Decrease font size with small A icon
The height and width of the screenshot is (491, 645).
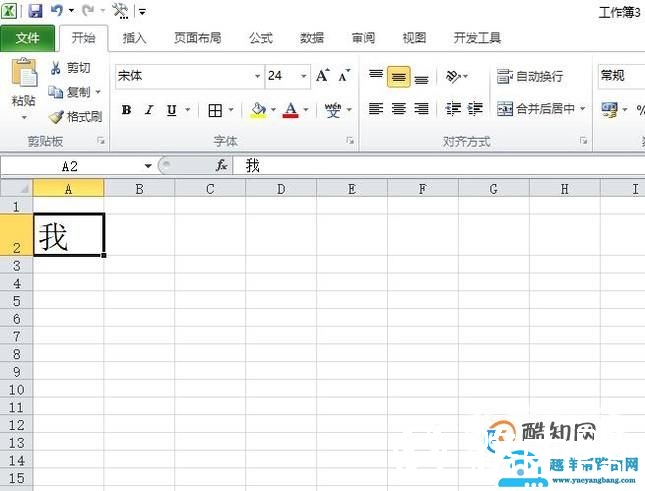(344, 76)
